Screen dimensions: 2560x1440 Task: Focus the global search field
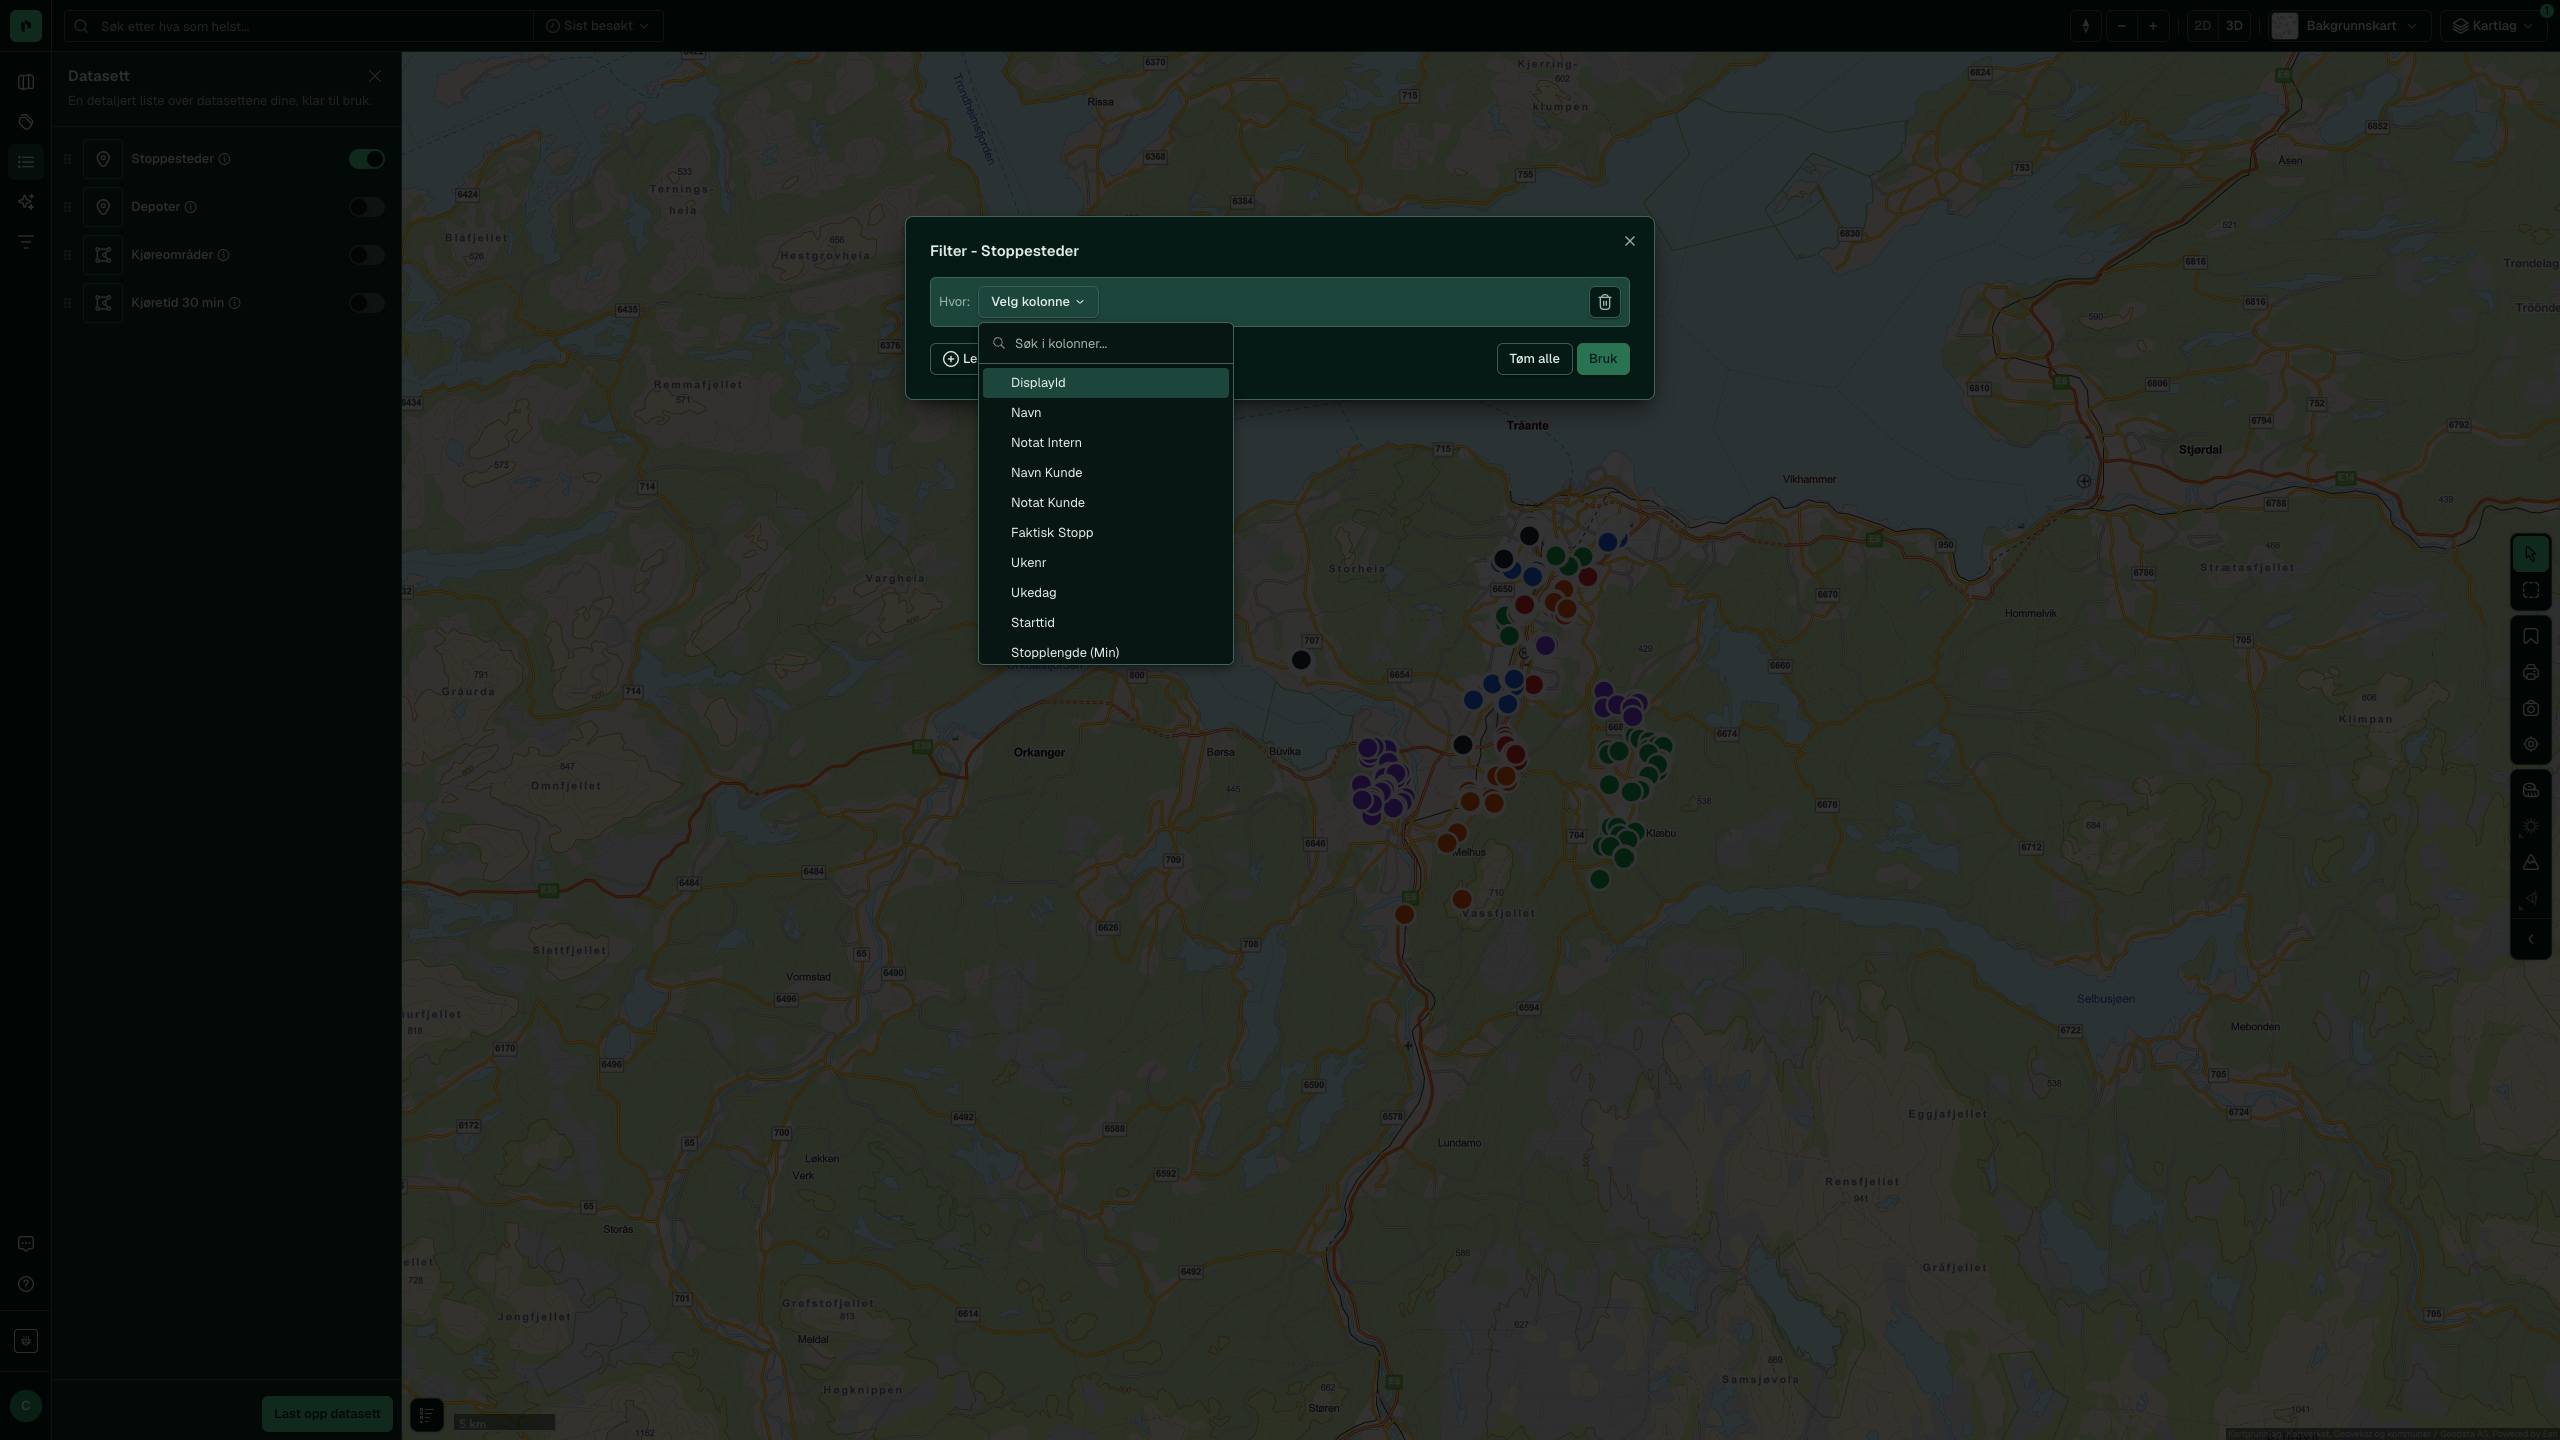click(300, 26)
